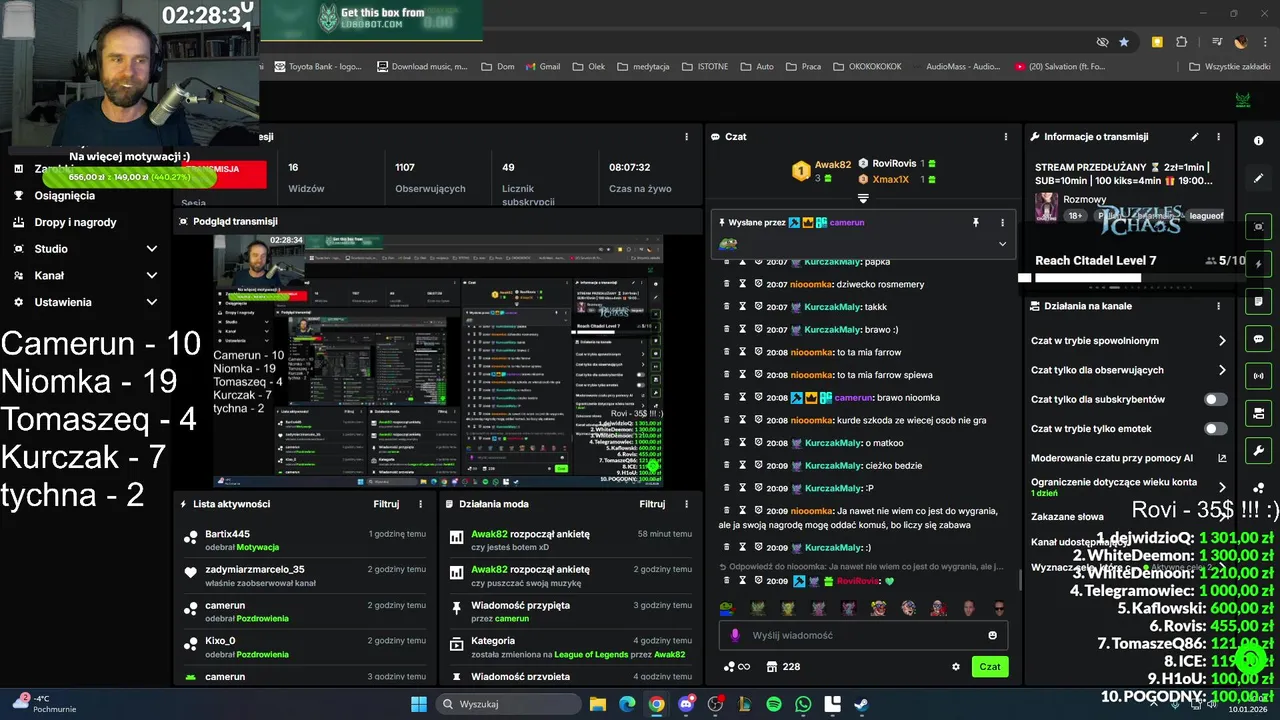
Task: Click the Wyszukaj taskbar search box
Action: click(508, 704)
